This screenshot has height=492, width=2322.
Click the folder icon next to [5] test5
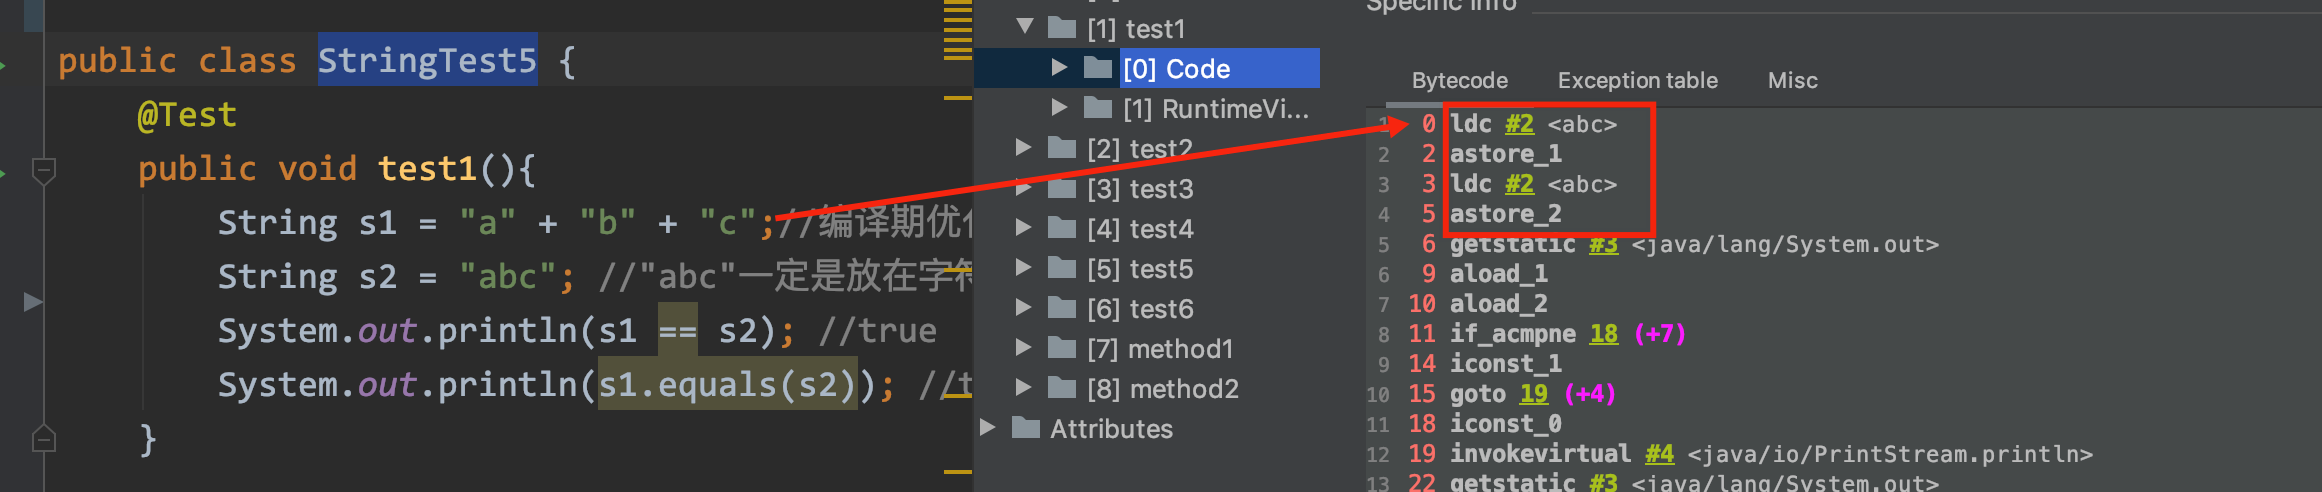click(1062, 268)
